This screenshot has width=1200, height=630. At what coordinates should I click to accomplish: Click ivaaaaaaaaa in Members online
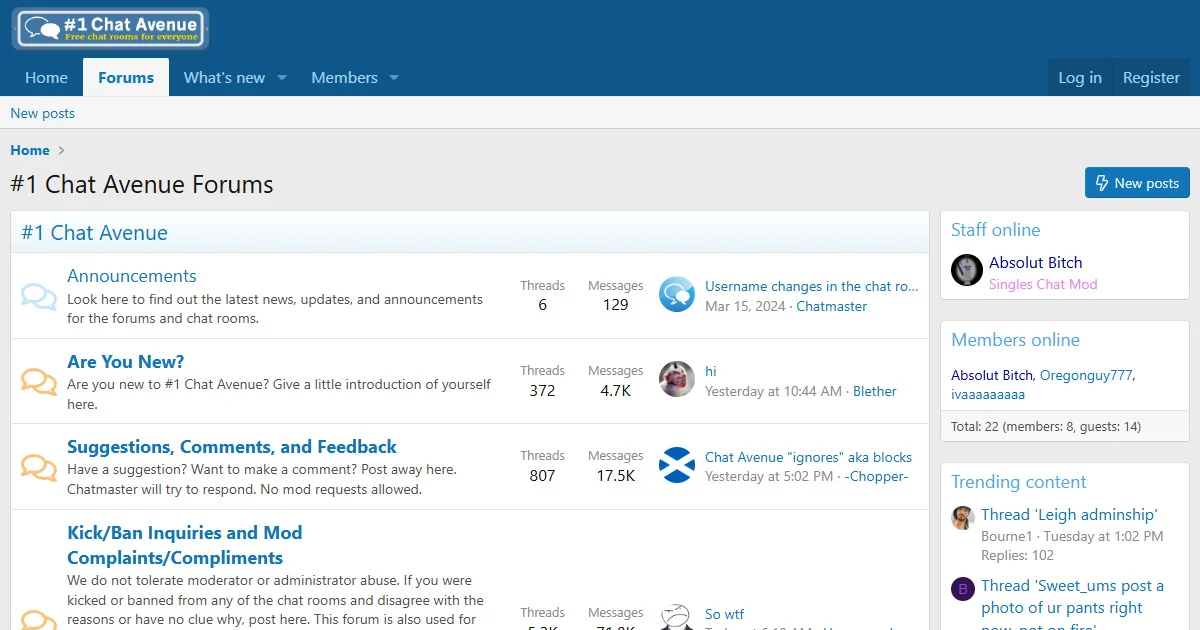988,394
